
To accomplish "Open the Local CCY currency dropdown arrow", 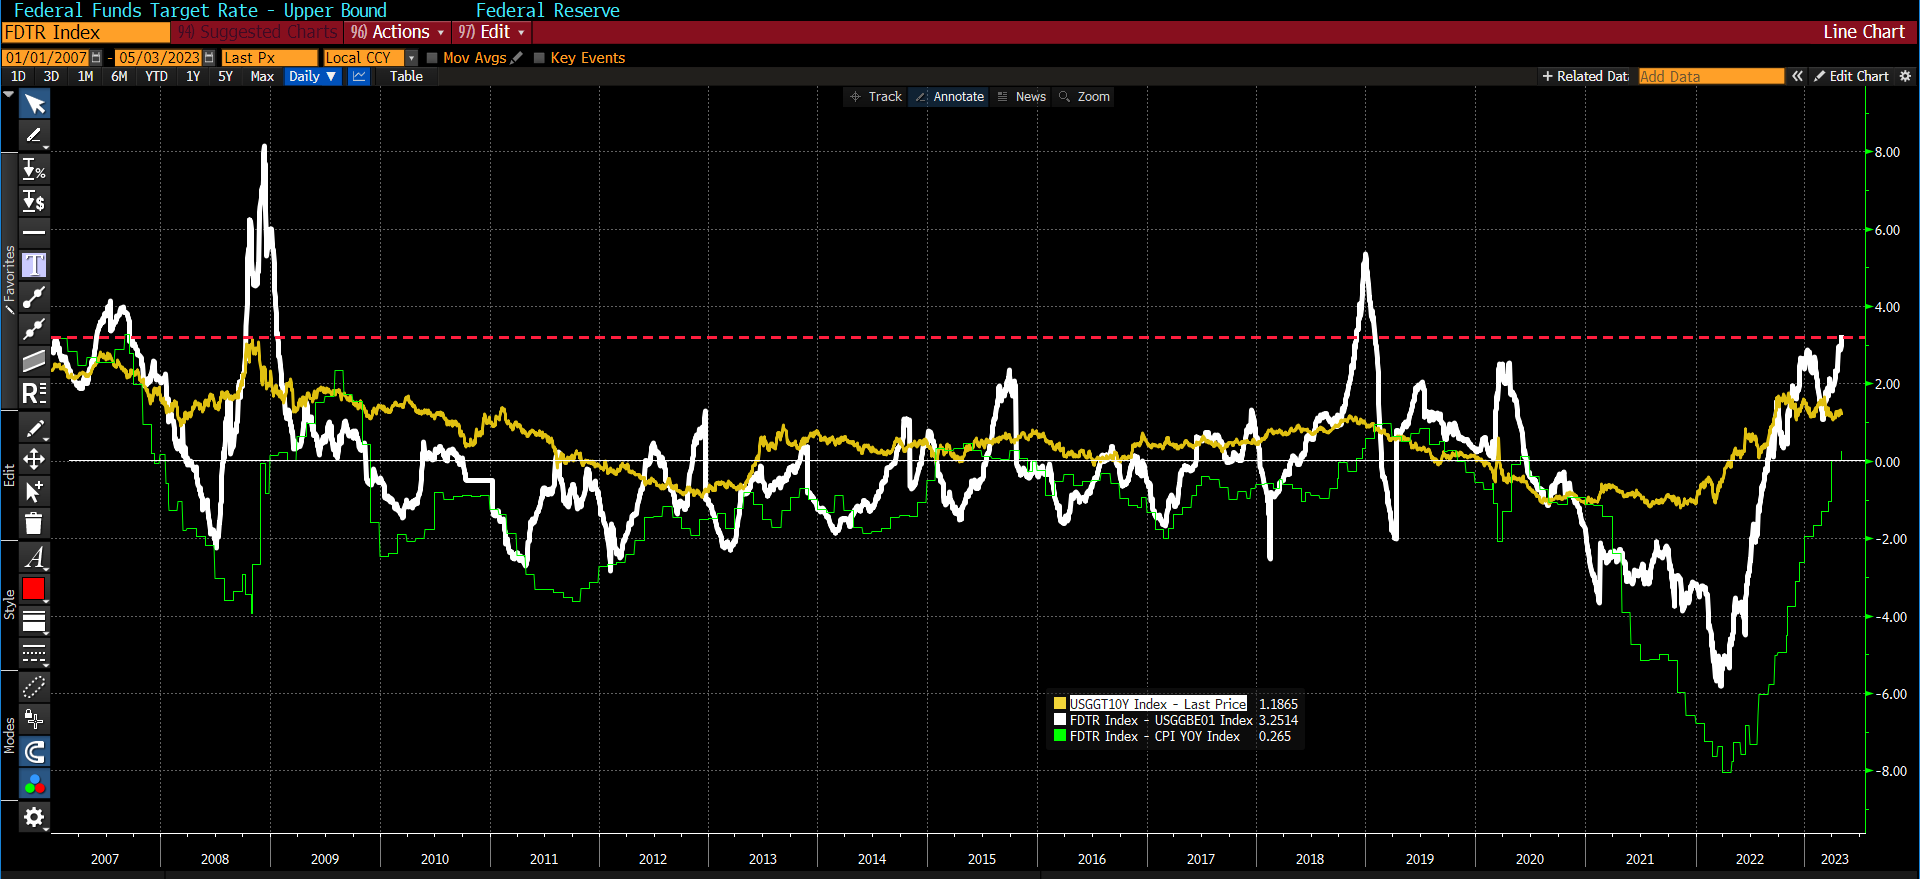I will coord(411,58).
